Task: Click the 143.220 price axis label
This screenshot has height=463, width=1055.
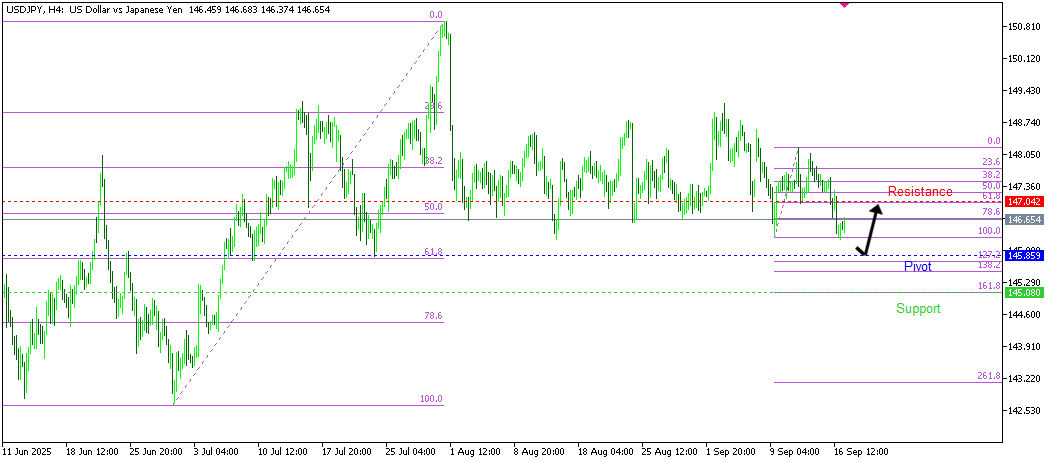Action: [1024, 379]
